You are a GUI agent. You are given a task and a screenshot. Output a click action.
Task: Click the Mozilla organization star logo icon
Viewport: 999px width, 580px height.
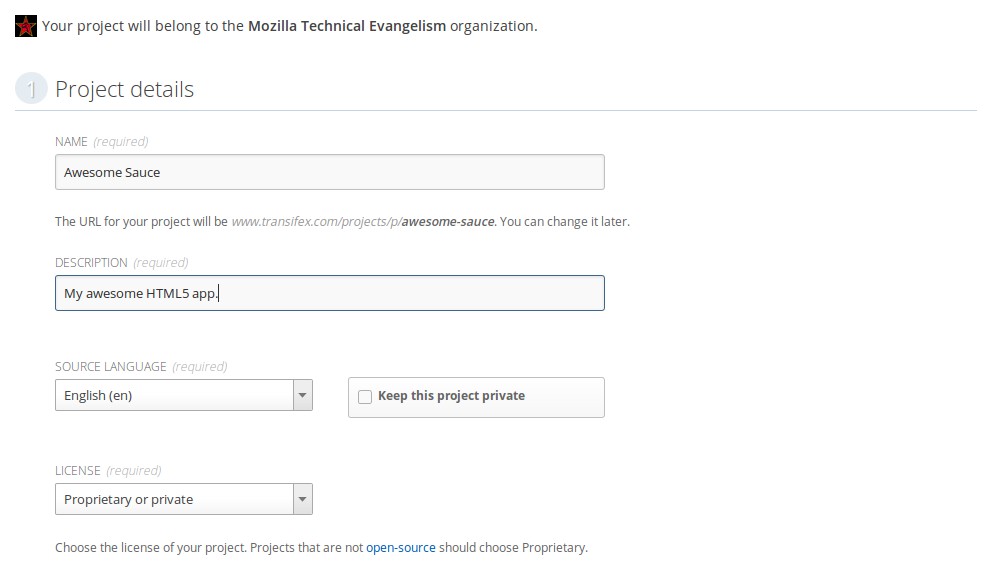coord(25,26)
